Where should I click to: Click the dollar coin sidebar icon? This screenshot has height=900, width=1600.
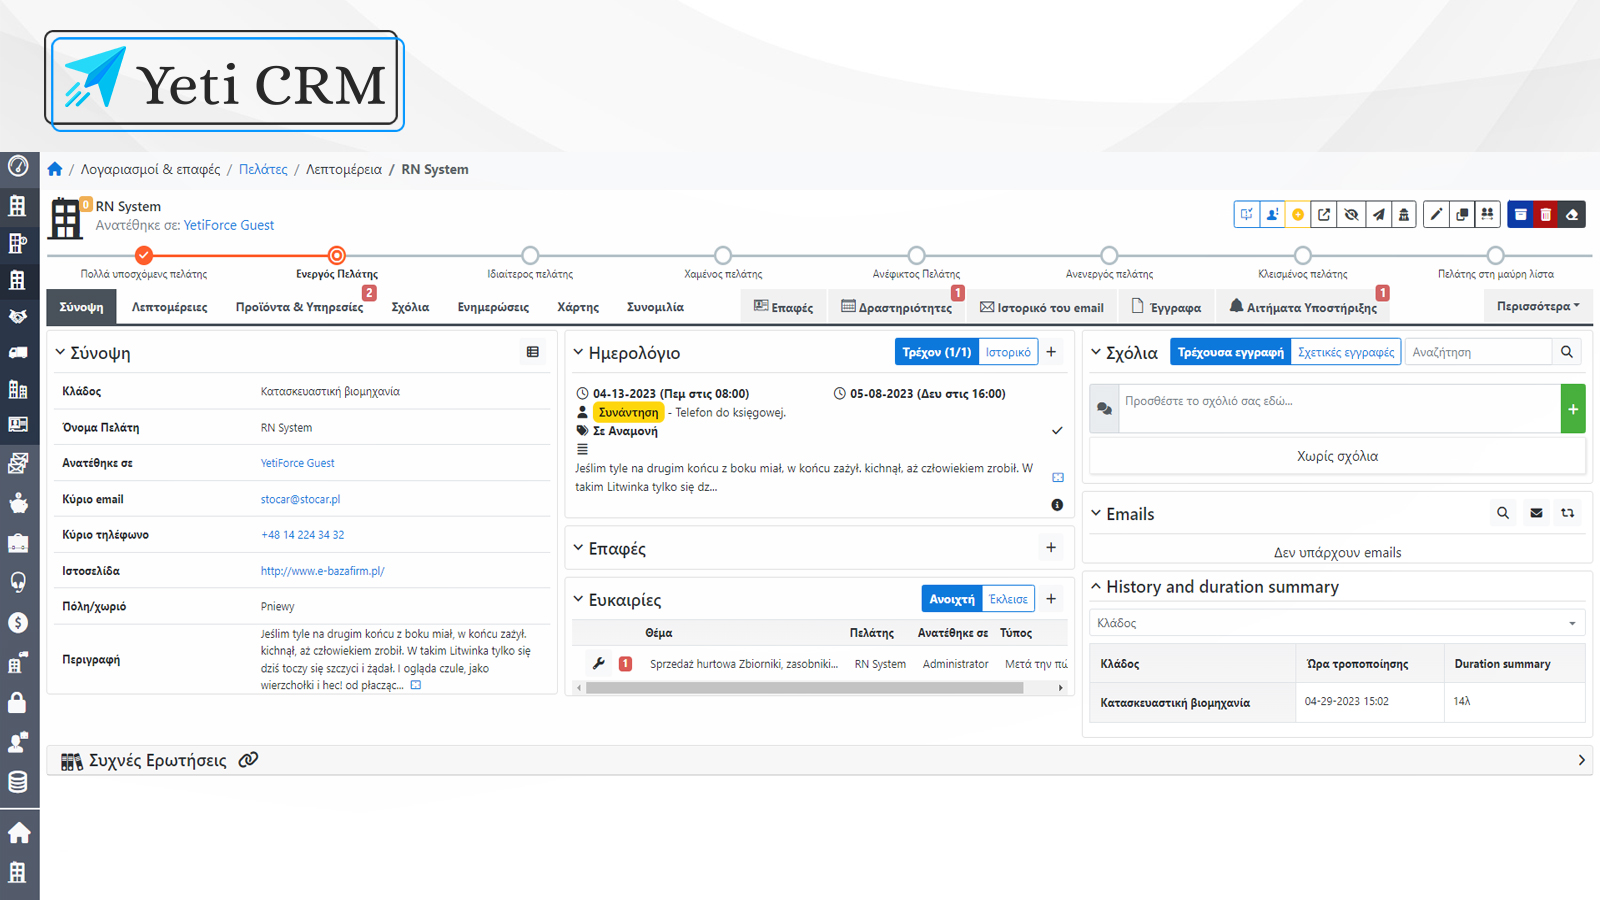tap(18, 622)
